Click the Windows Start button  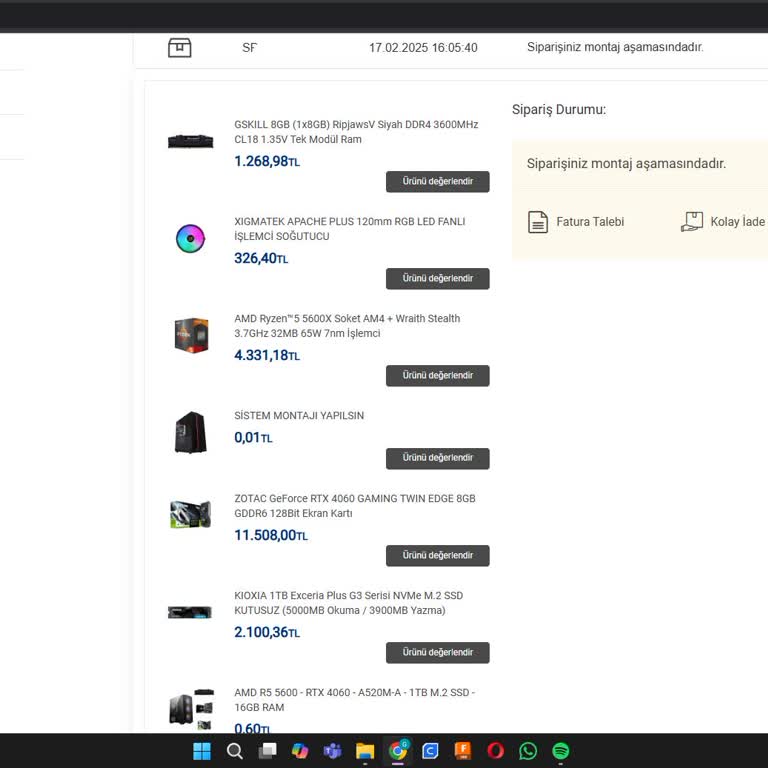(202, 751)
